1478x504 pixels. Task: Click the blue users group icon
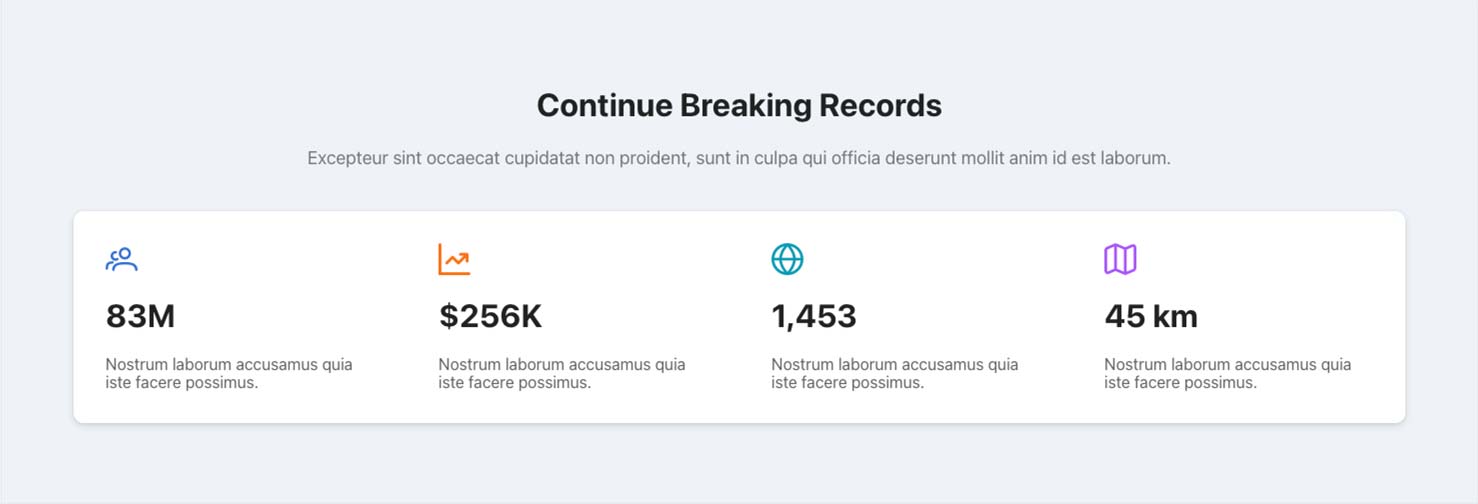pyautogui.click(x=121, y=260)
